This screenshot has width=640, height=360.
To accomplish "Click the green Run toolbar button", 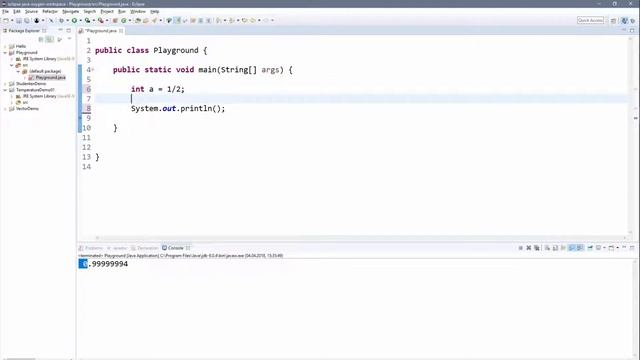I will click(74, 20).
